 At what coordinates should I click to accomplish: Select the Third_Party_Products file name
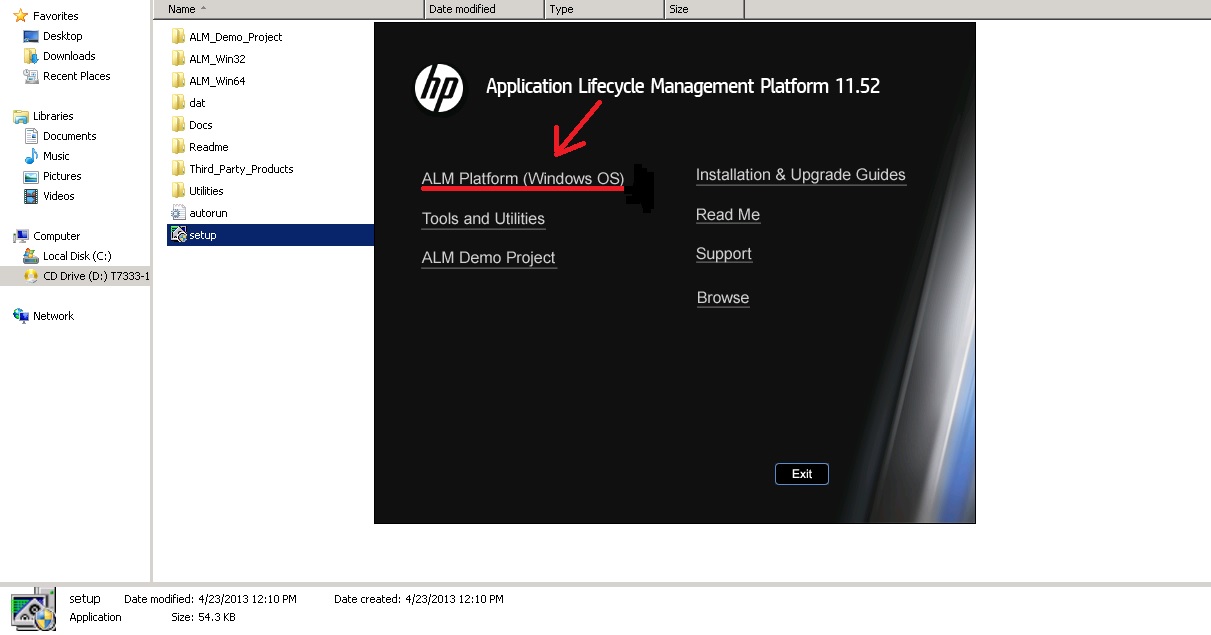coord(241,169)
